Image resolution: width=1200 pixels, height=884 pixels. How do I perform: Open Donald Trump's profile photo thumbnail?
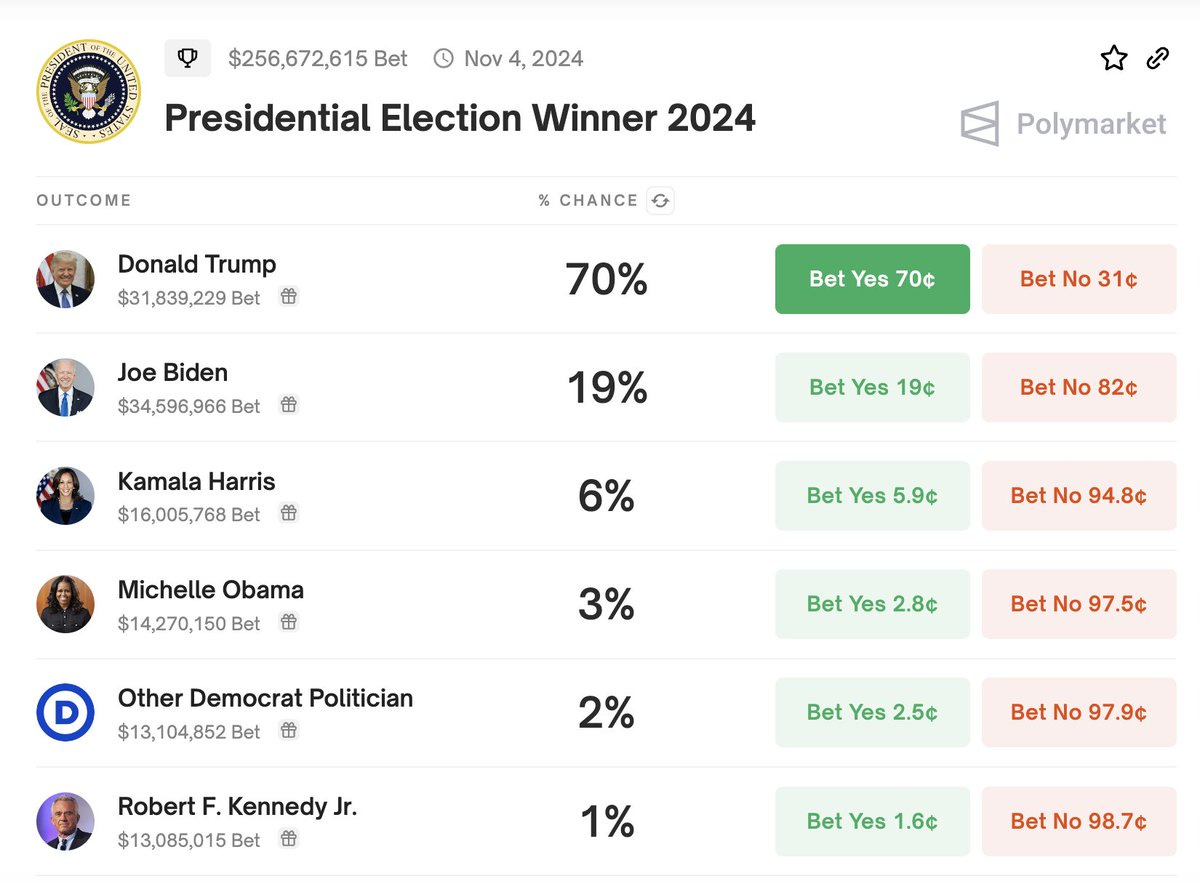[66, 279]
